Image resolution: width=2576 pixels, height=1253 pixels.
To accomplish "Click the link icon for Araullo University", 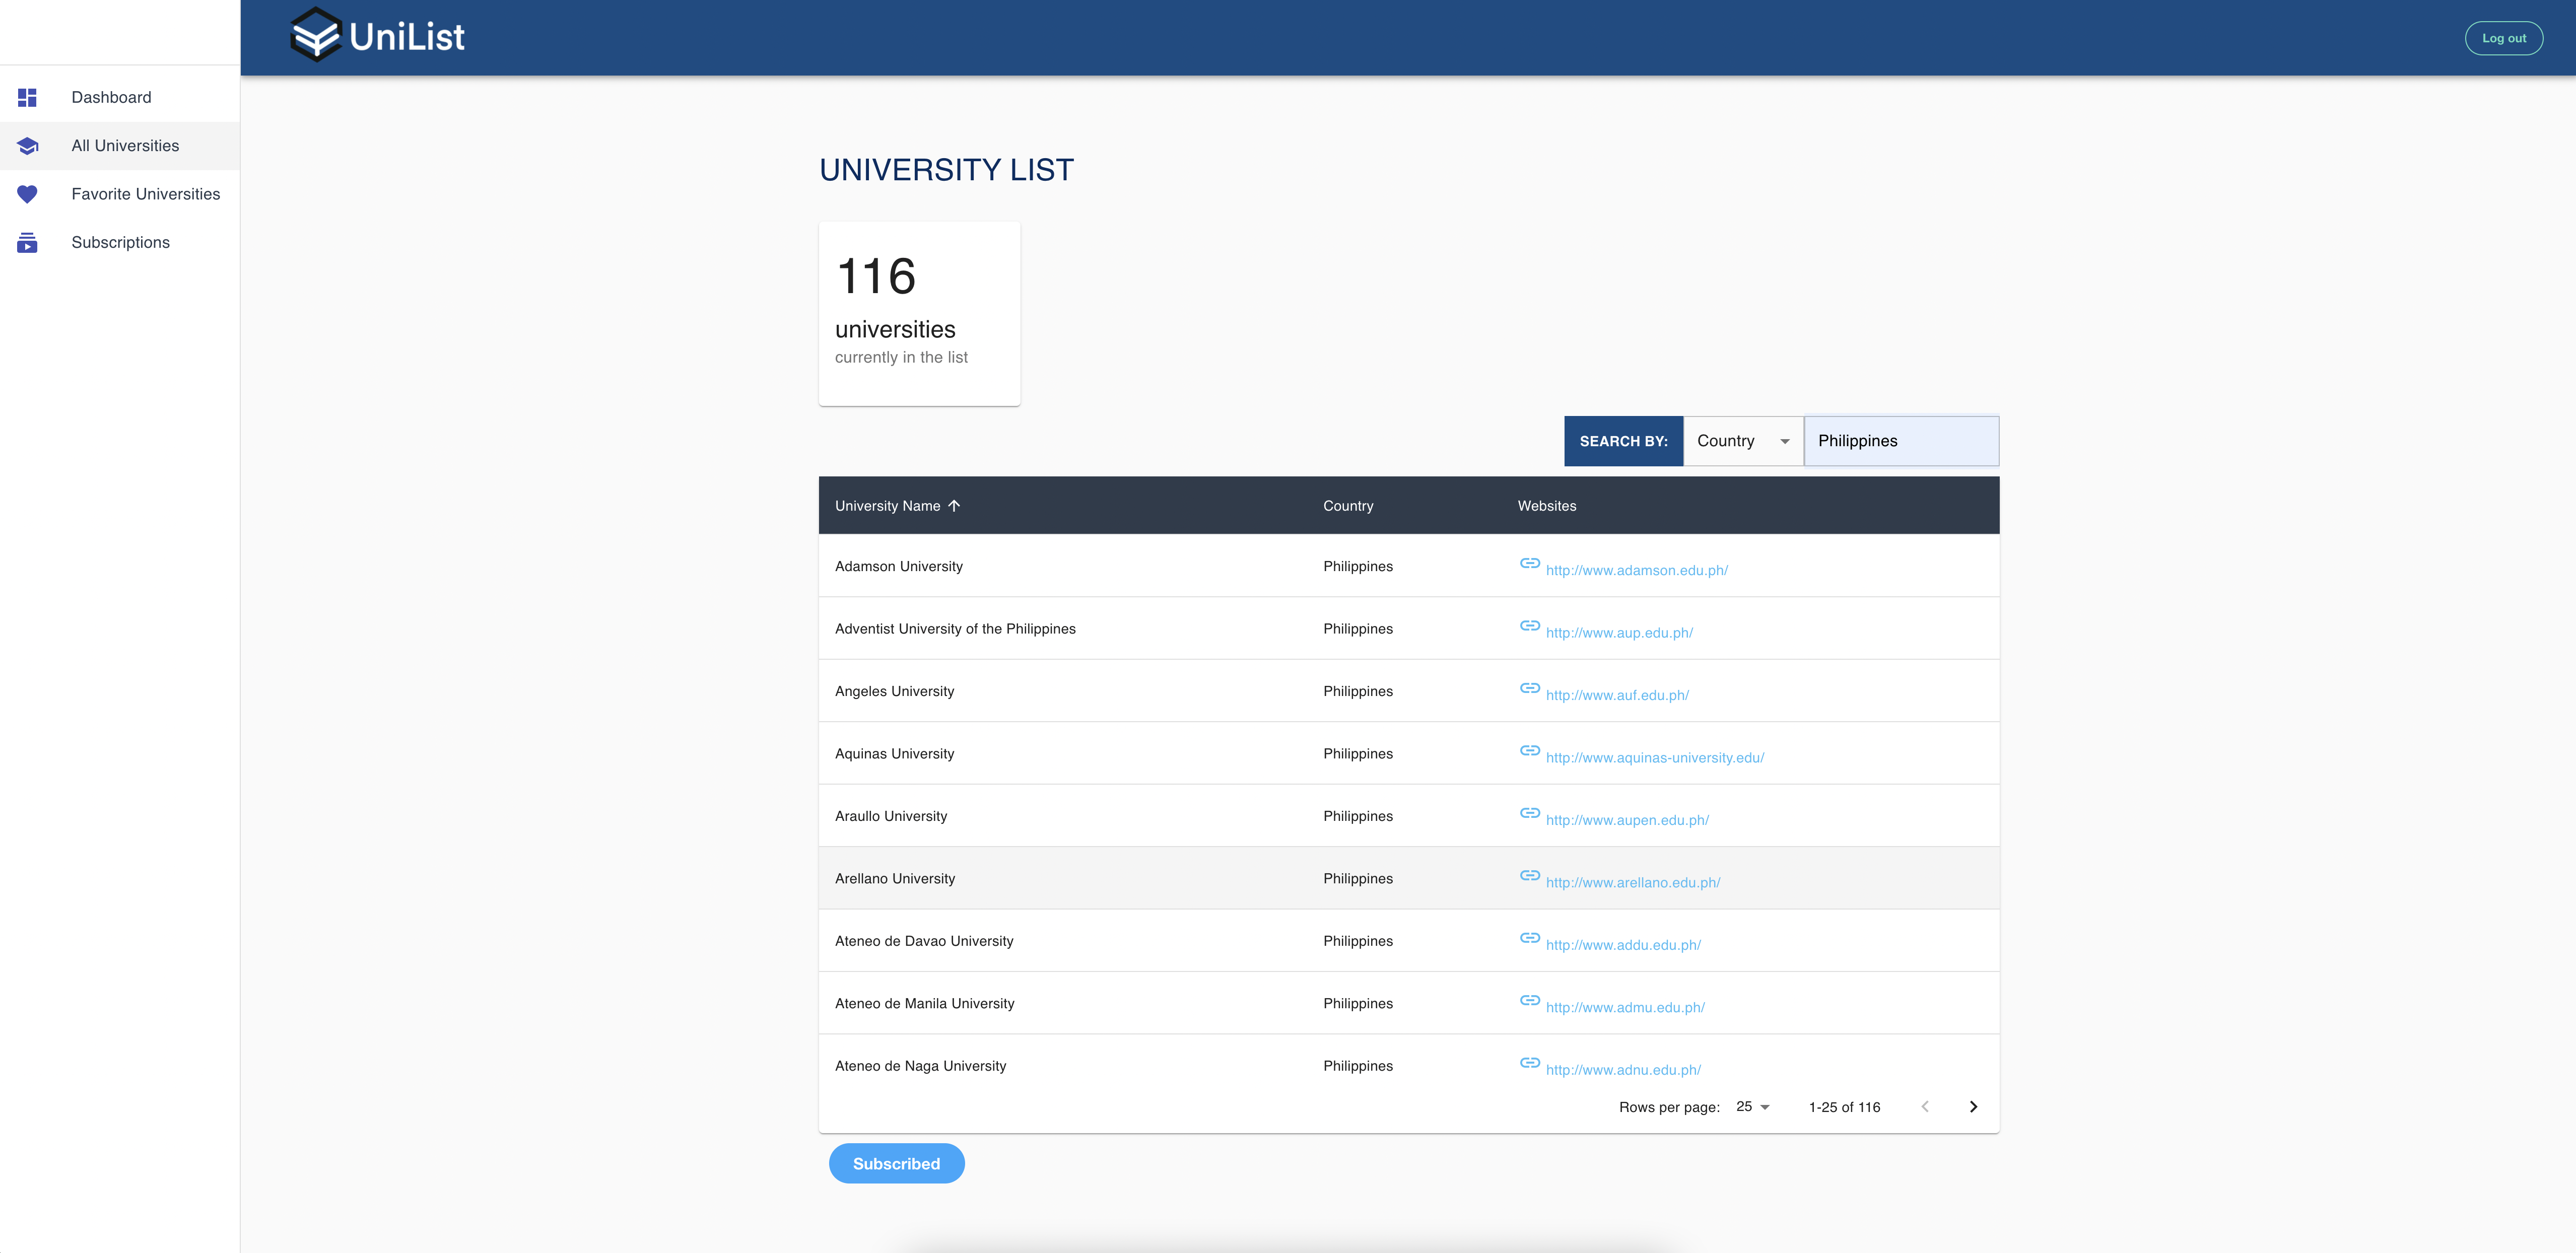I will pos(1529,813).
